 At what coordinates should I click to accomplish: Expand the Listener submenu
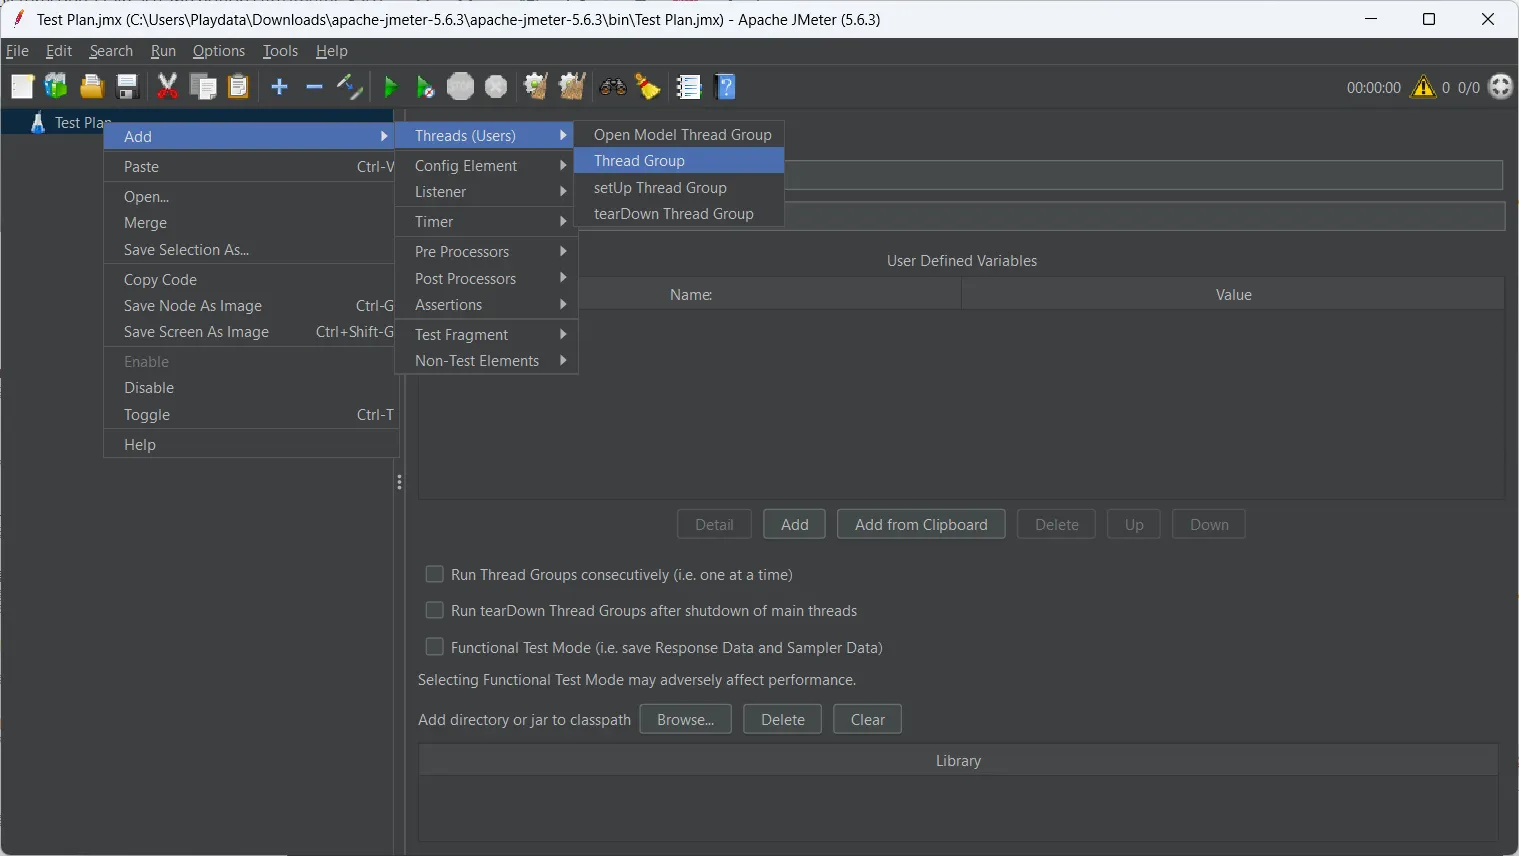[485, 192]
